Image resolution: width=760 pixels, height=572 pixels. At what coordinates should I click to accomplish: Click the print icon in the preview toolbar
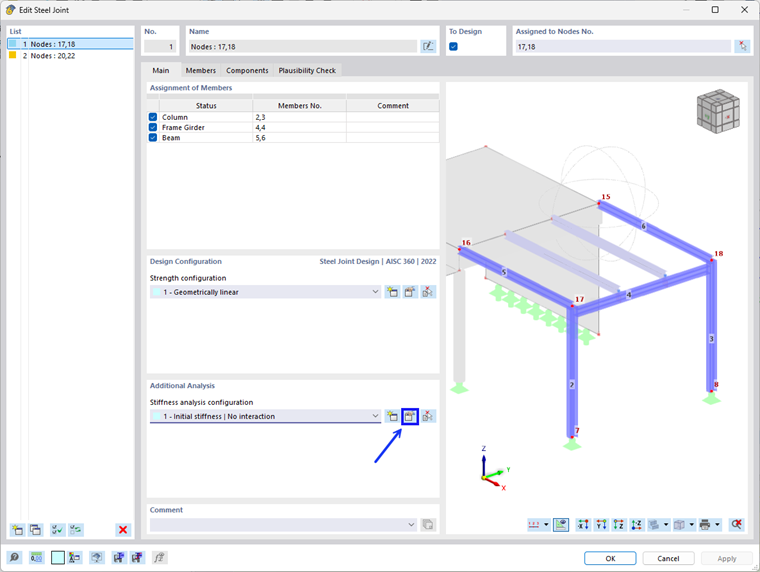point(705,524)
